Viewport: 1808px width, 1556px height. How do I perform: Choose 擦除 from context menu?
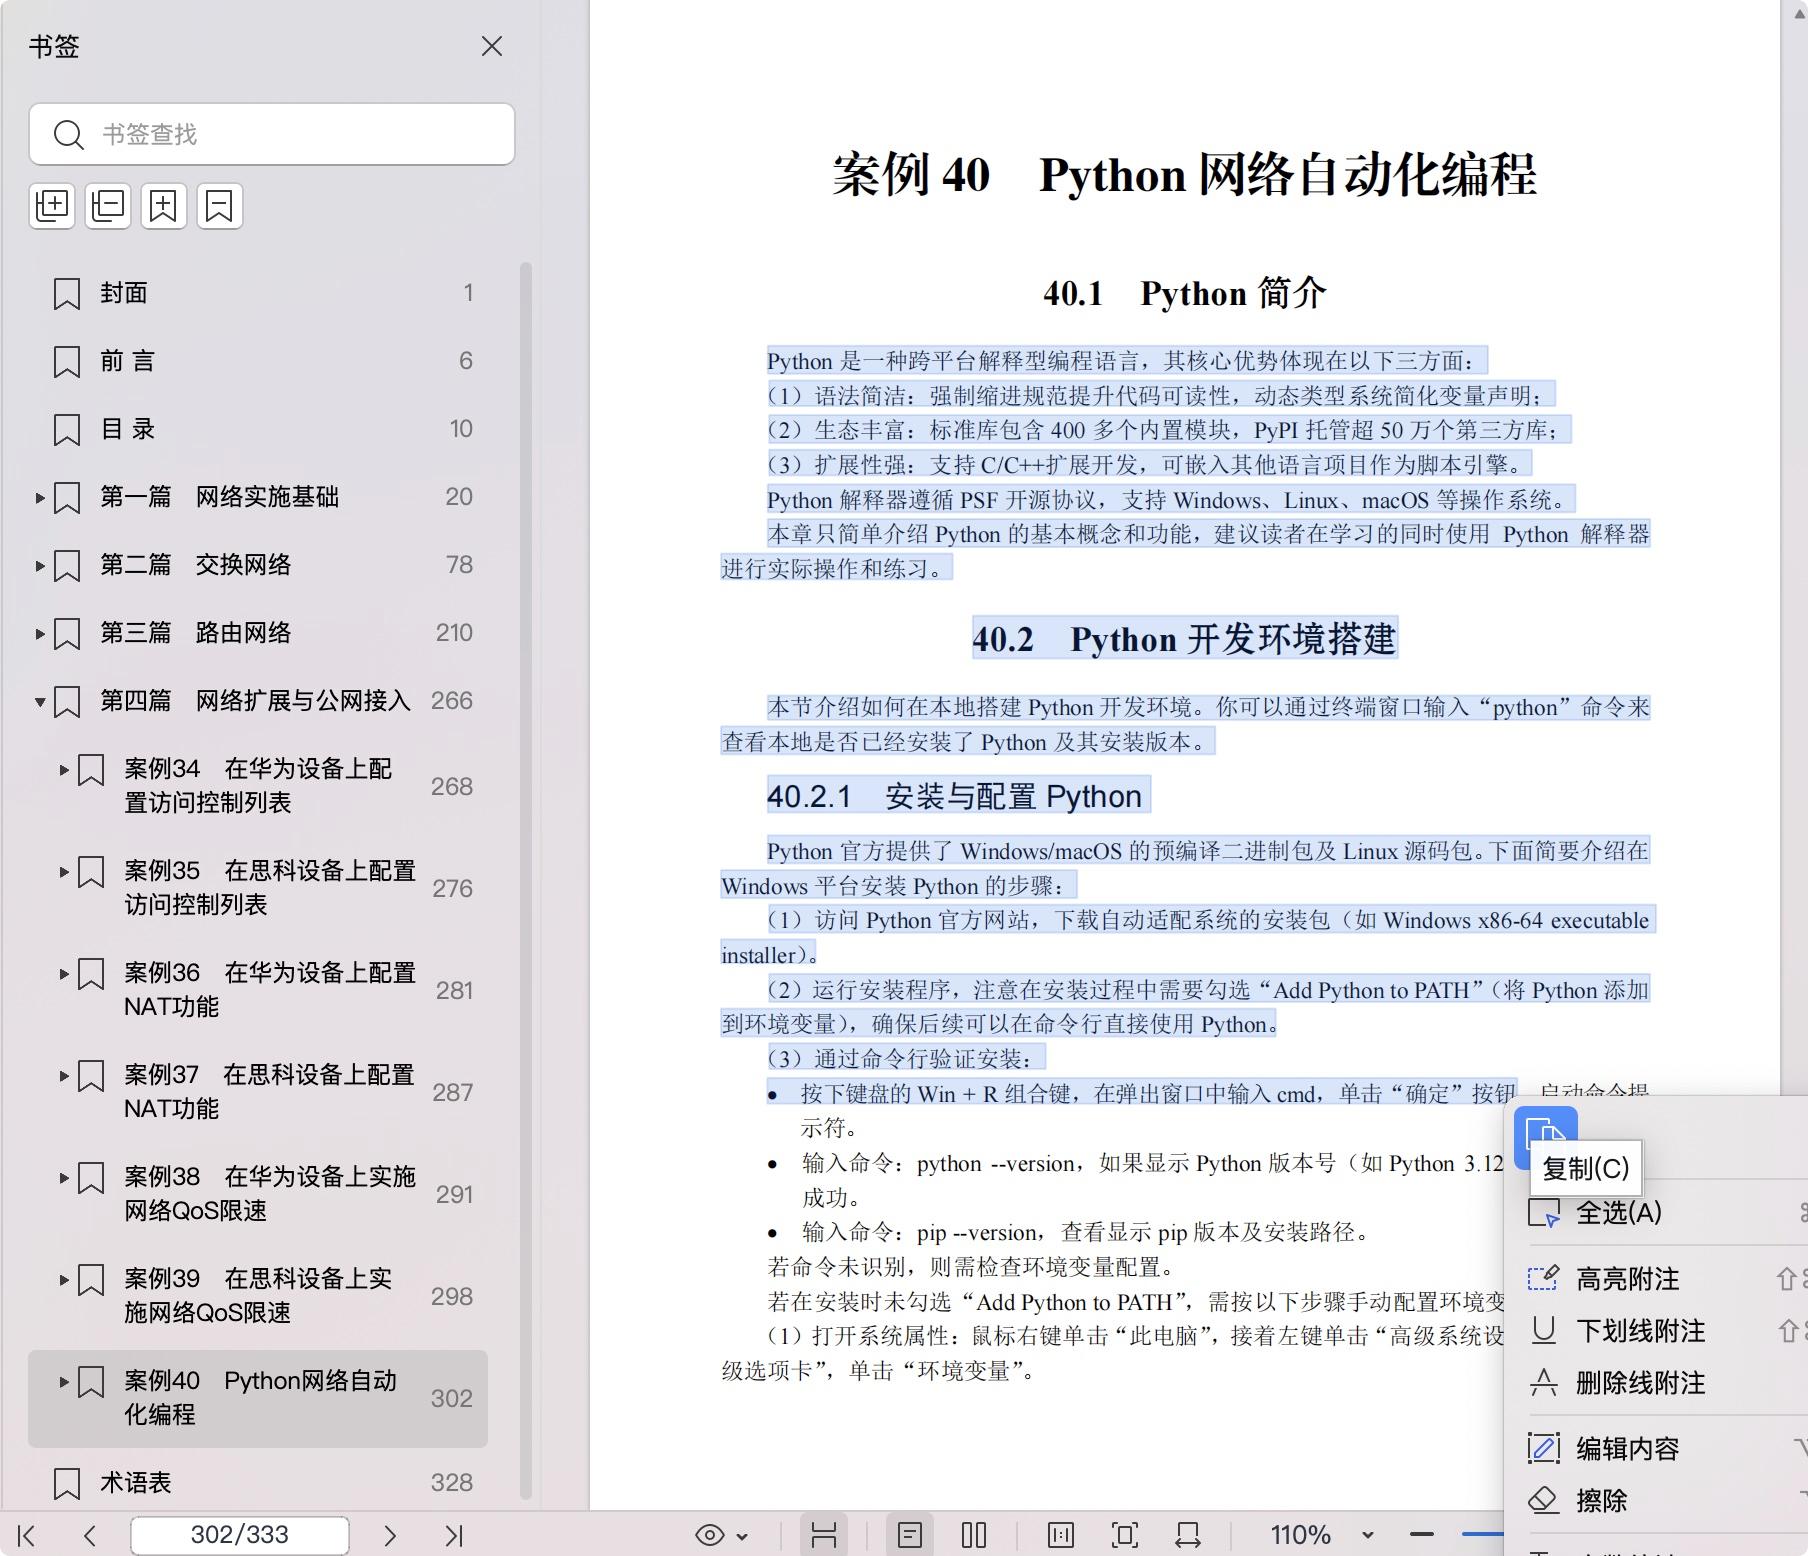point(1601,1501)
